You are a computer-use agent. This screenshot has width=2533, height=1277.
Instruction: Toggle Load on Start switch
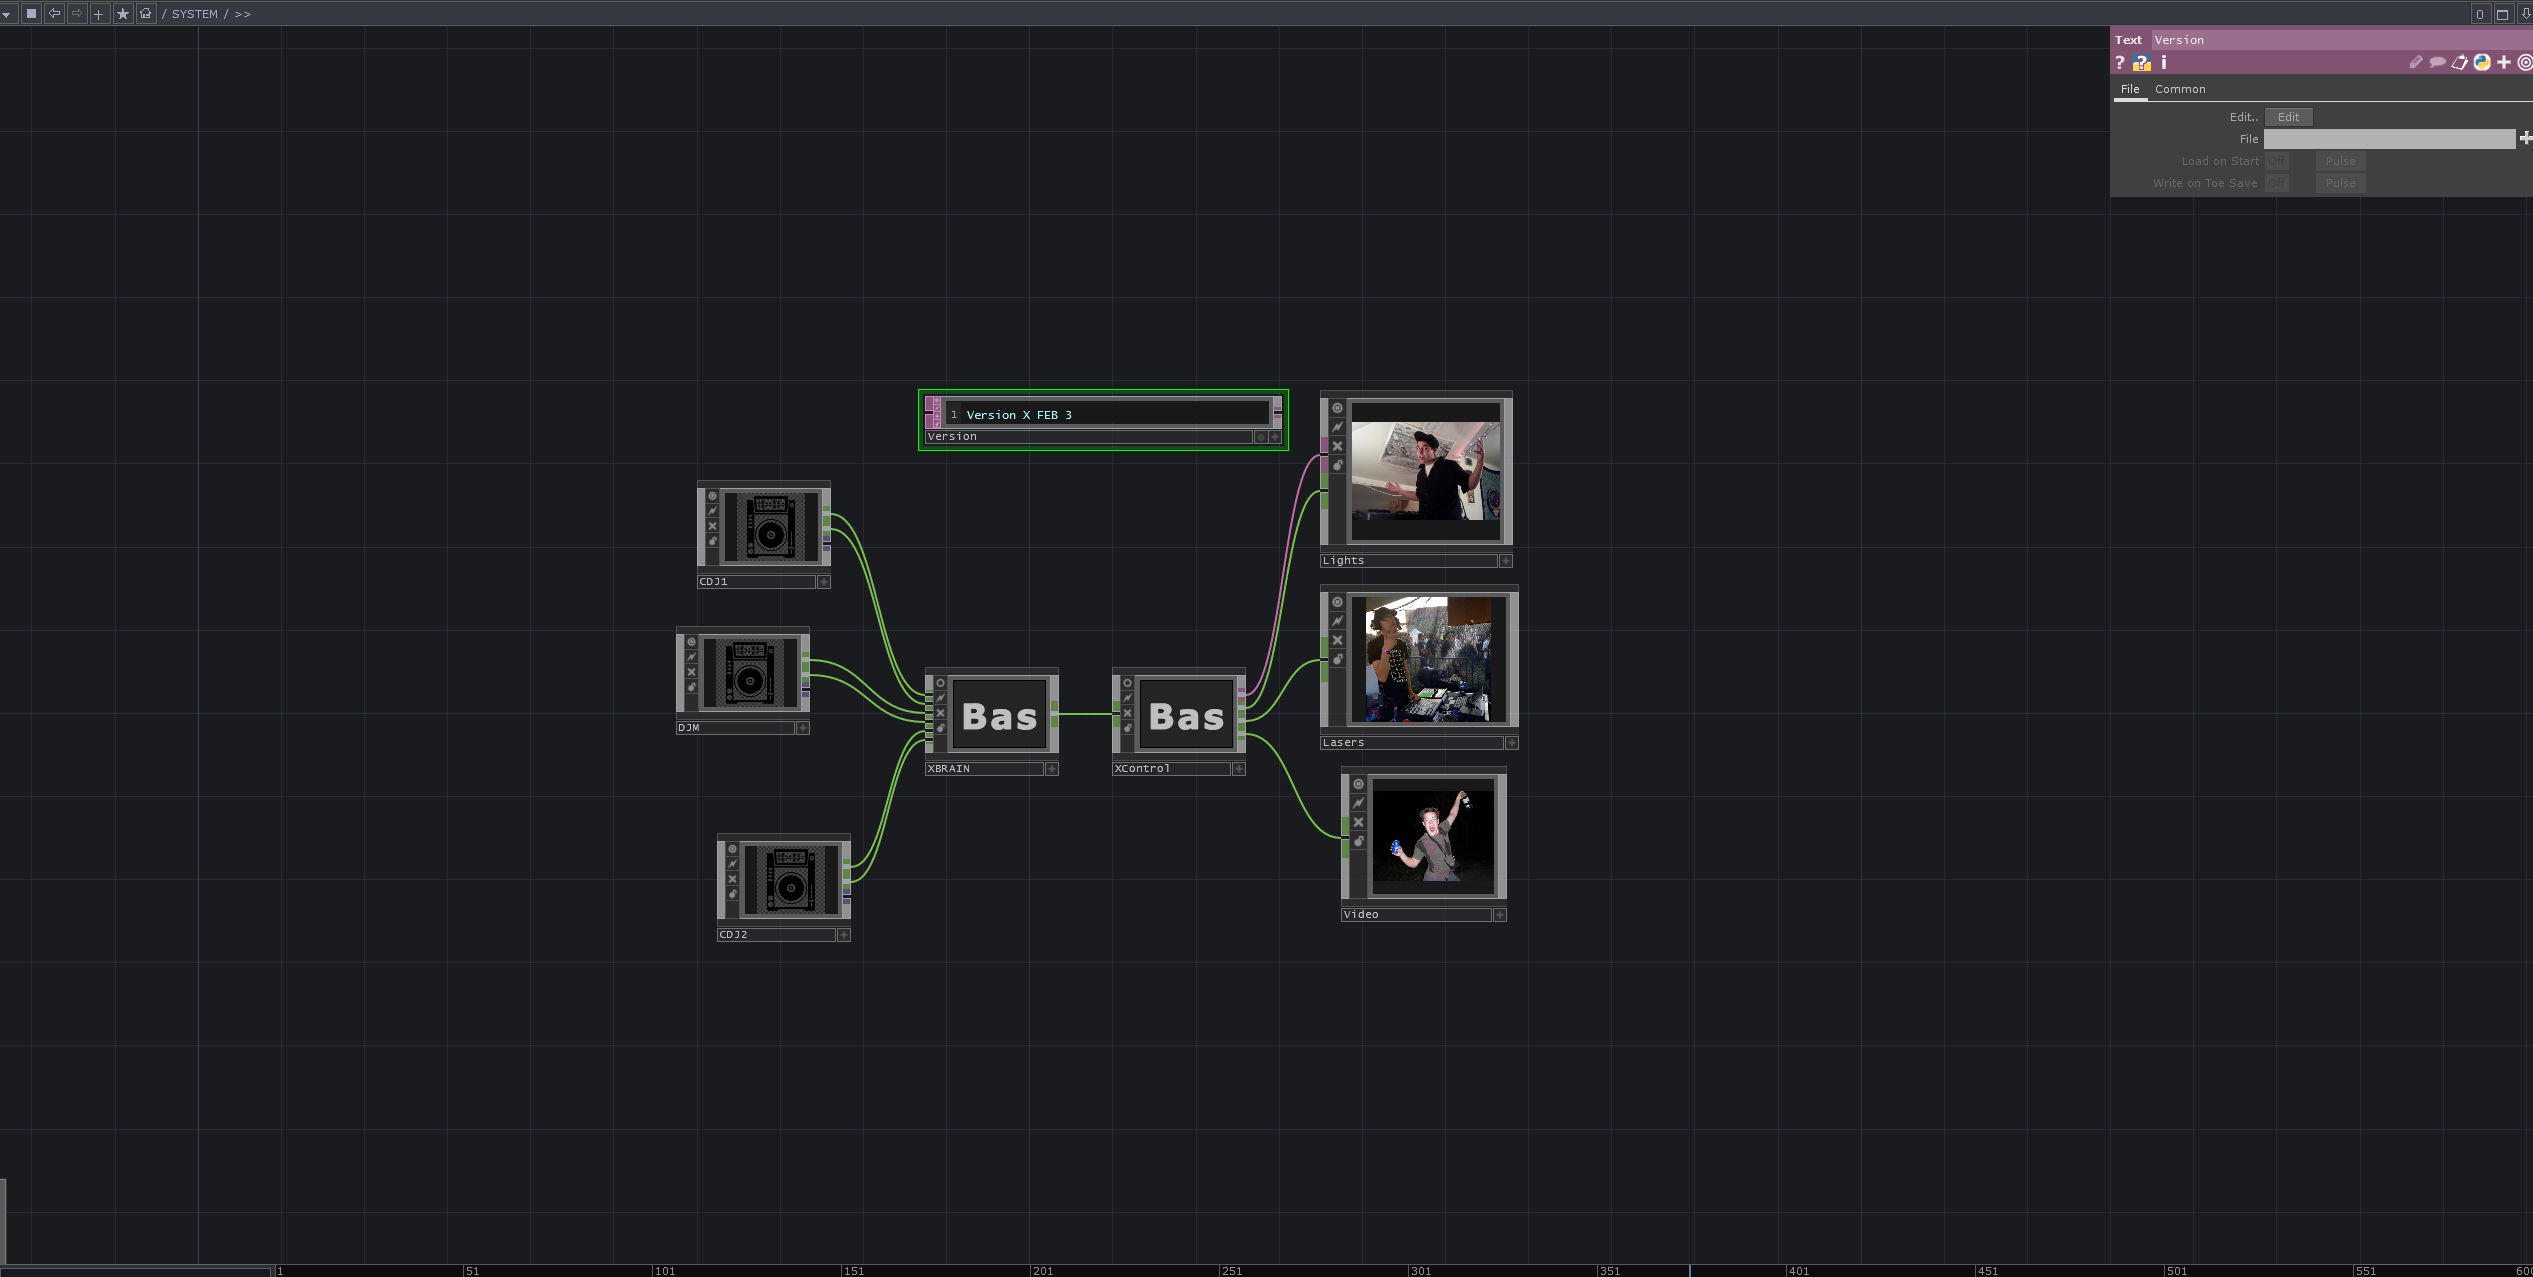2276,161
